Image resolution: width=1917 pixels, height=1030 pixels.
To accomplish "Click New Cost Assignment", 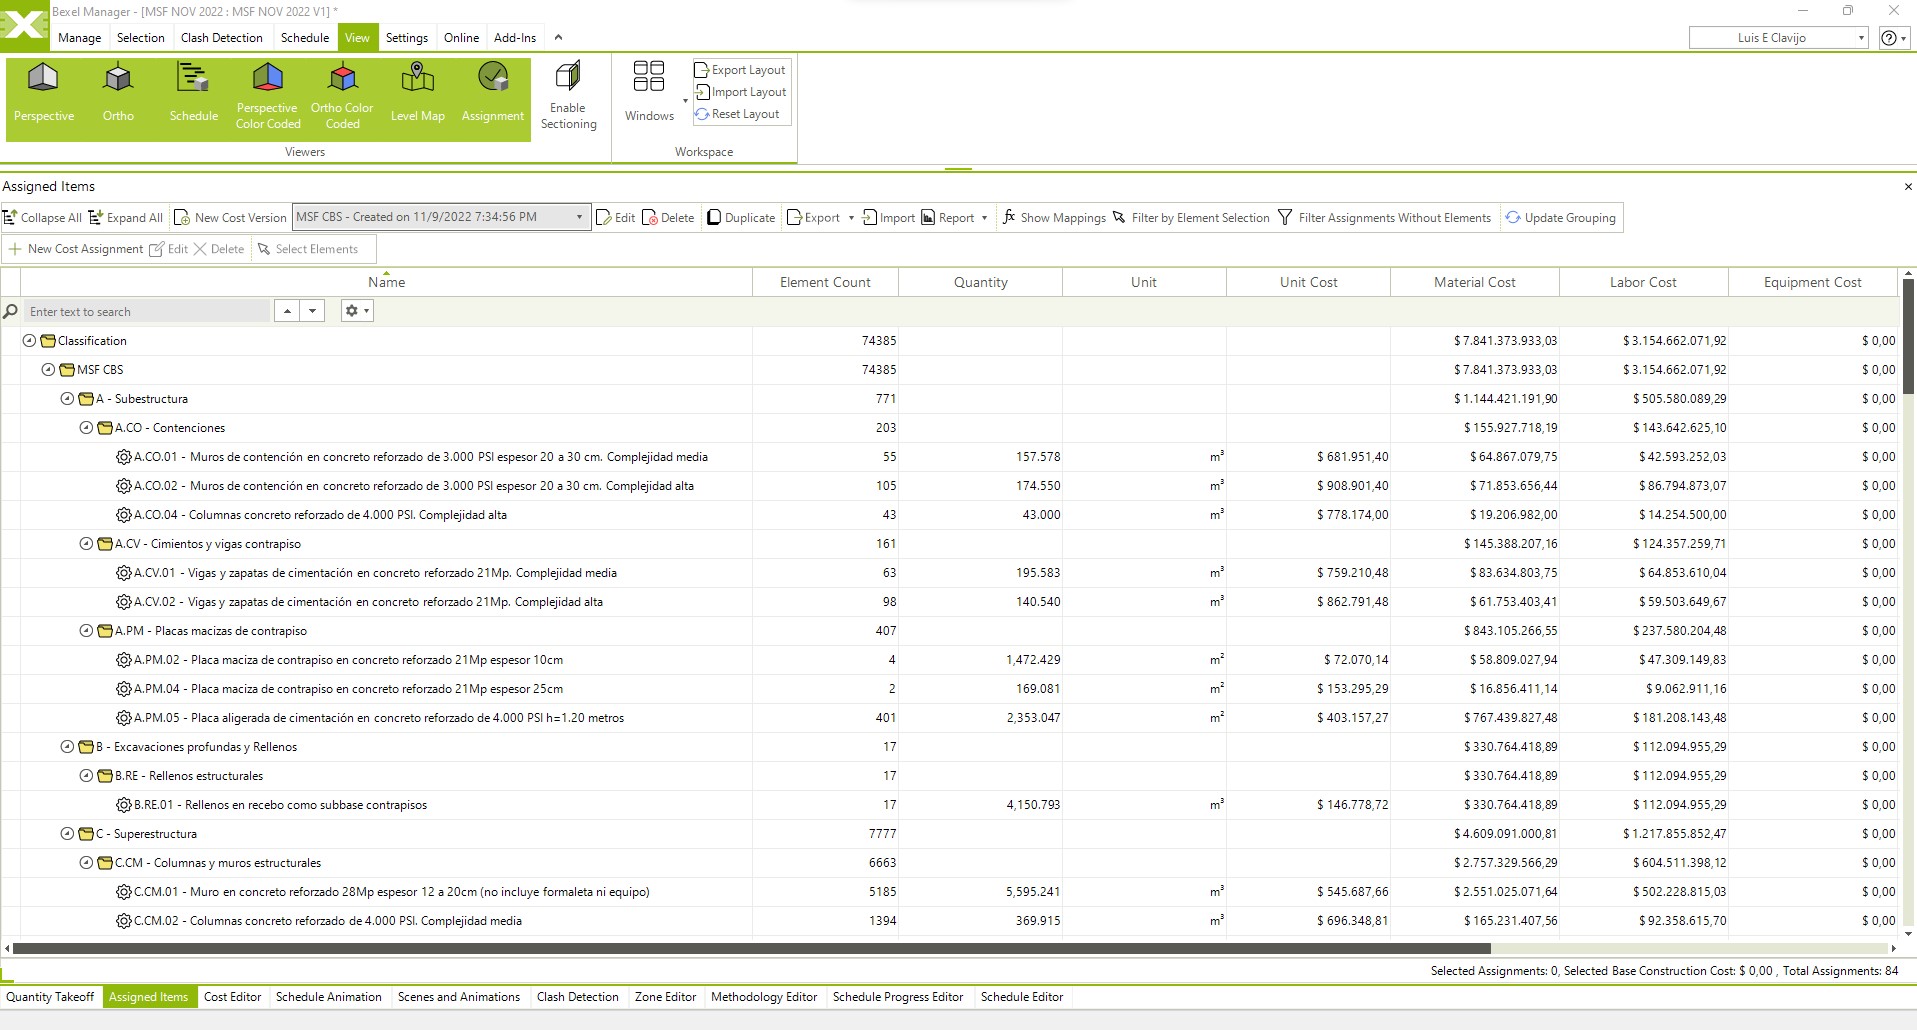I will [76, 249].
